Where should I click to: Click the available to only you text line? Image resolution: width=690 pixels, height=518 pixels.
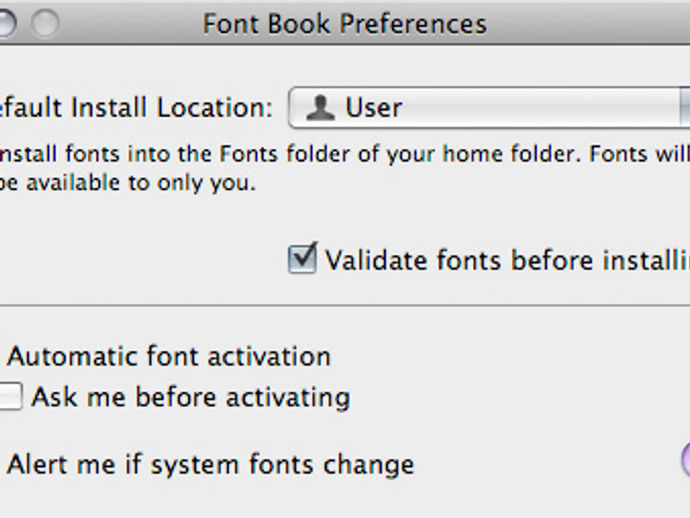(x=128, y=183)
